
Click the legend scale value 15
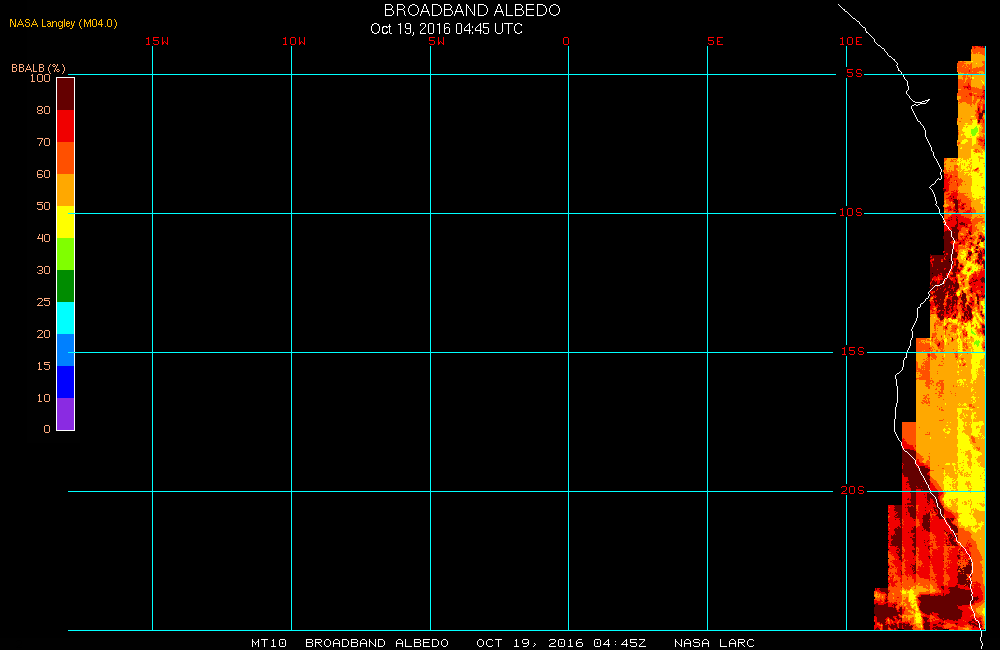point(43,366)
